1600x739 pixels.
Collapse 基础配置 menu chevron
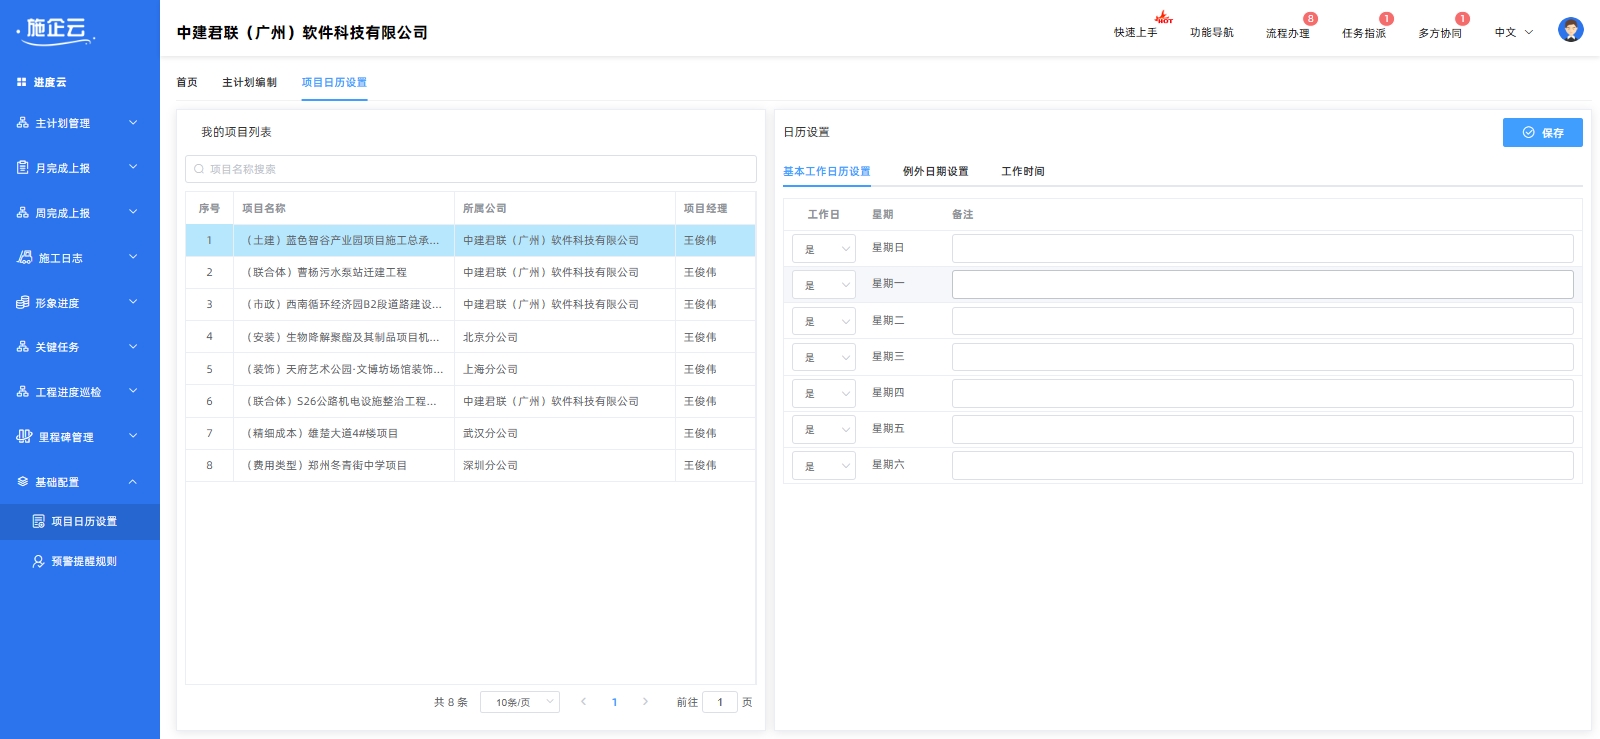click(133, 481)
